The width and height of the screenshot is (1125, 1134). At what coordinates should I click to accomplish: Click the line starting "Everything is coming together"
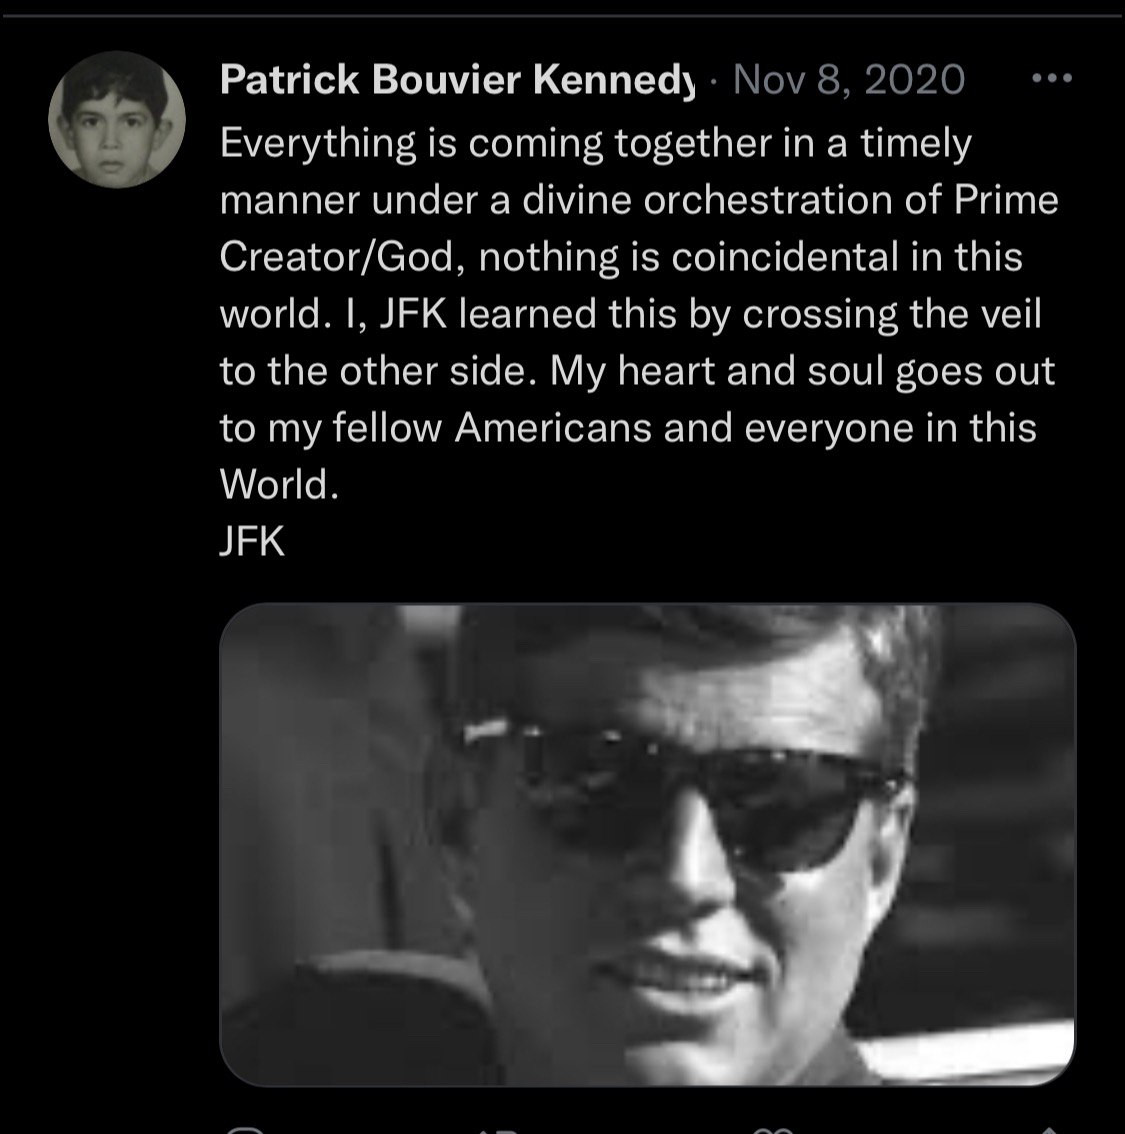pyautogui.click(x=595, y=144)
